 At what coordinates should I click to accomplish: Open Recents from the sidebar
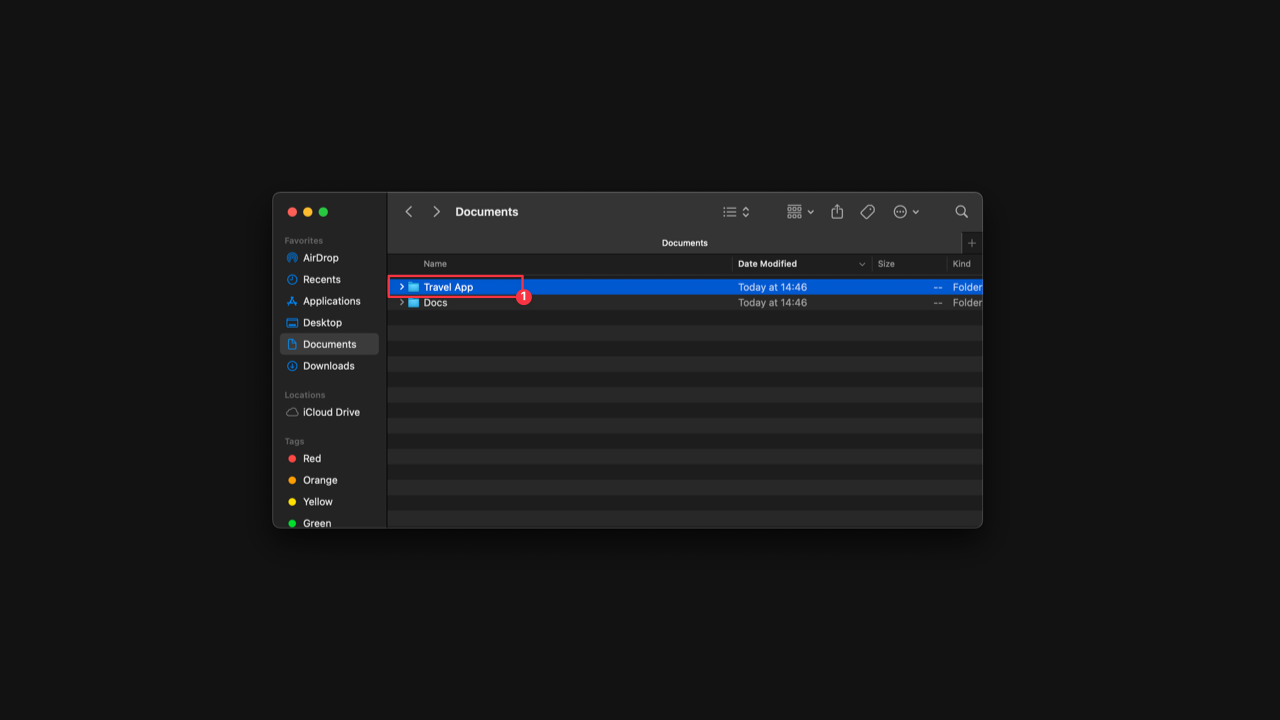click(320, 279)
